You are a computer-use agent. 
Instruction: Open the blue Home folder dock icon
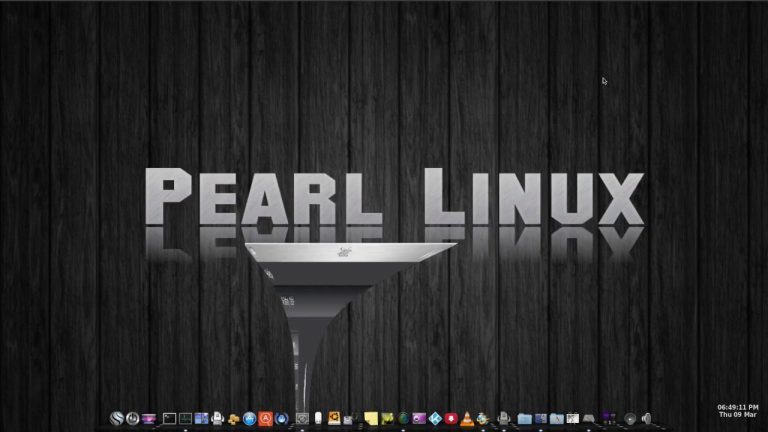[525, 418]
